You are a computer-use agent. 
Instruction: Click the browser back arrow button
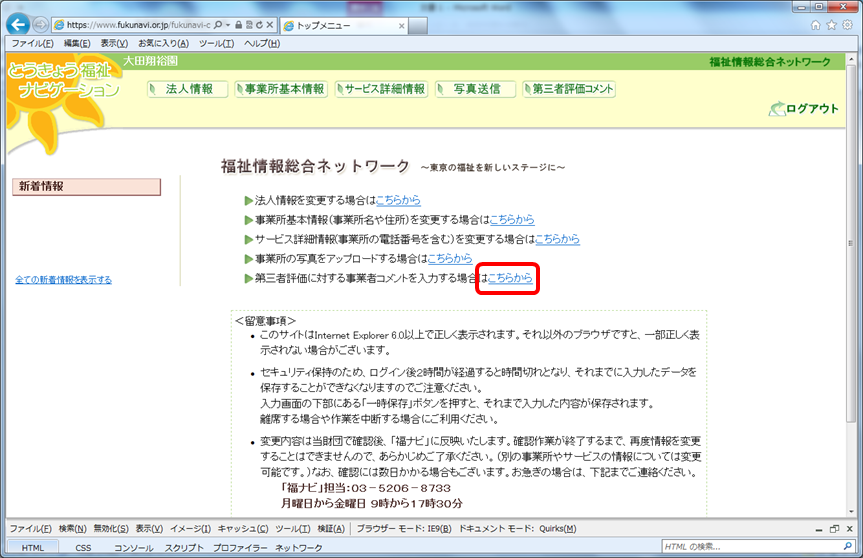[18, 25]
